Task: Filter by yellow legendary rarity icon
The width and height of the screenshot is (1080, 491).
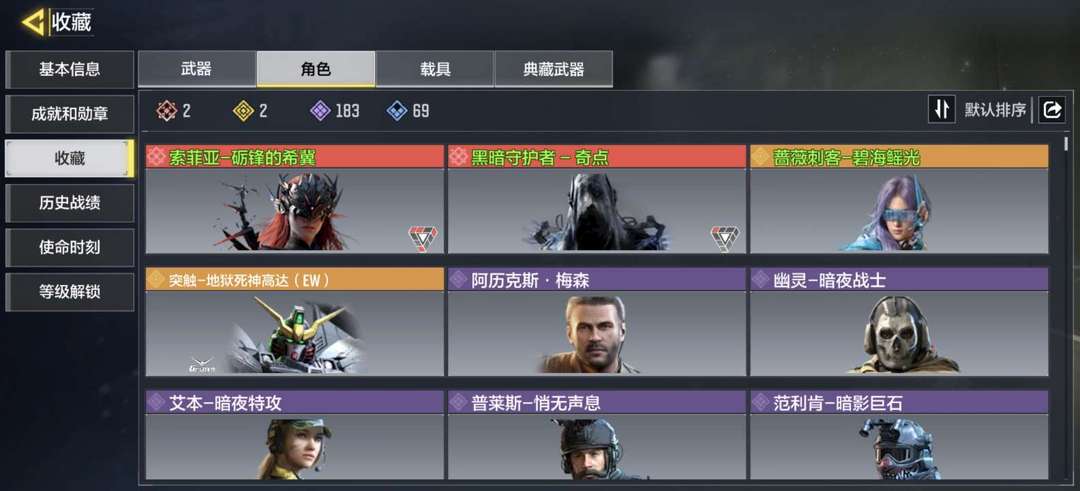Action: 244,111
